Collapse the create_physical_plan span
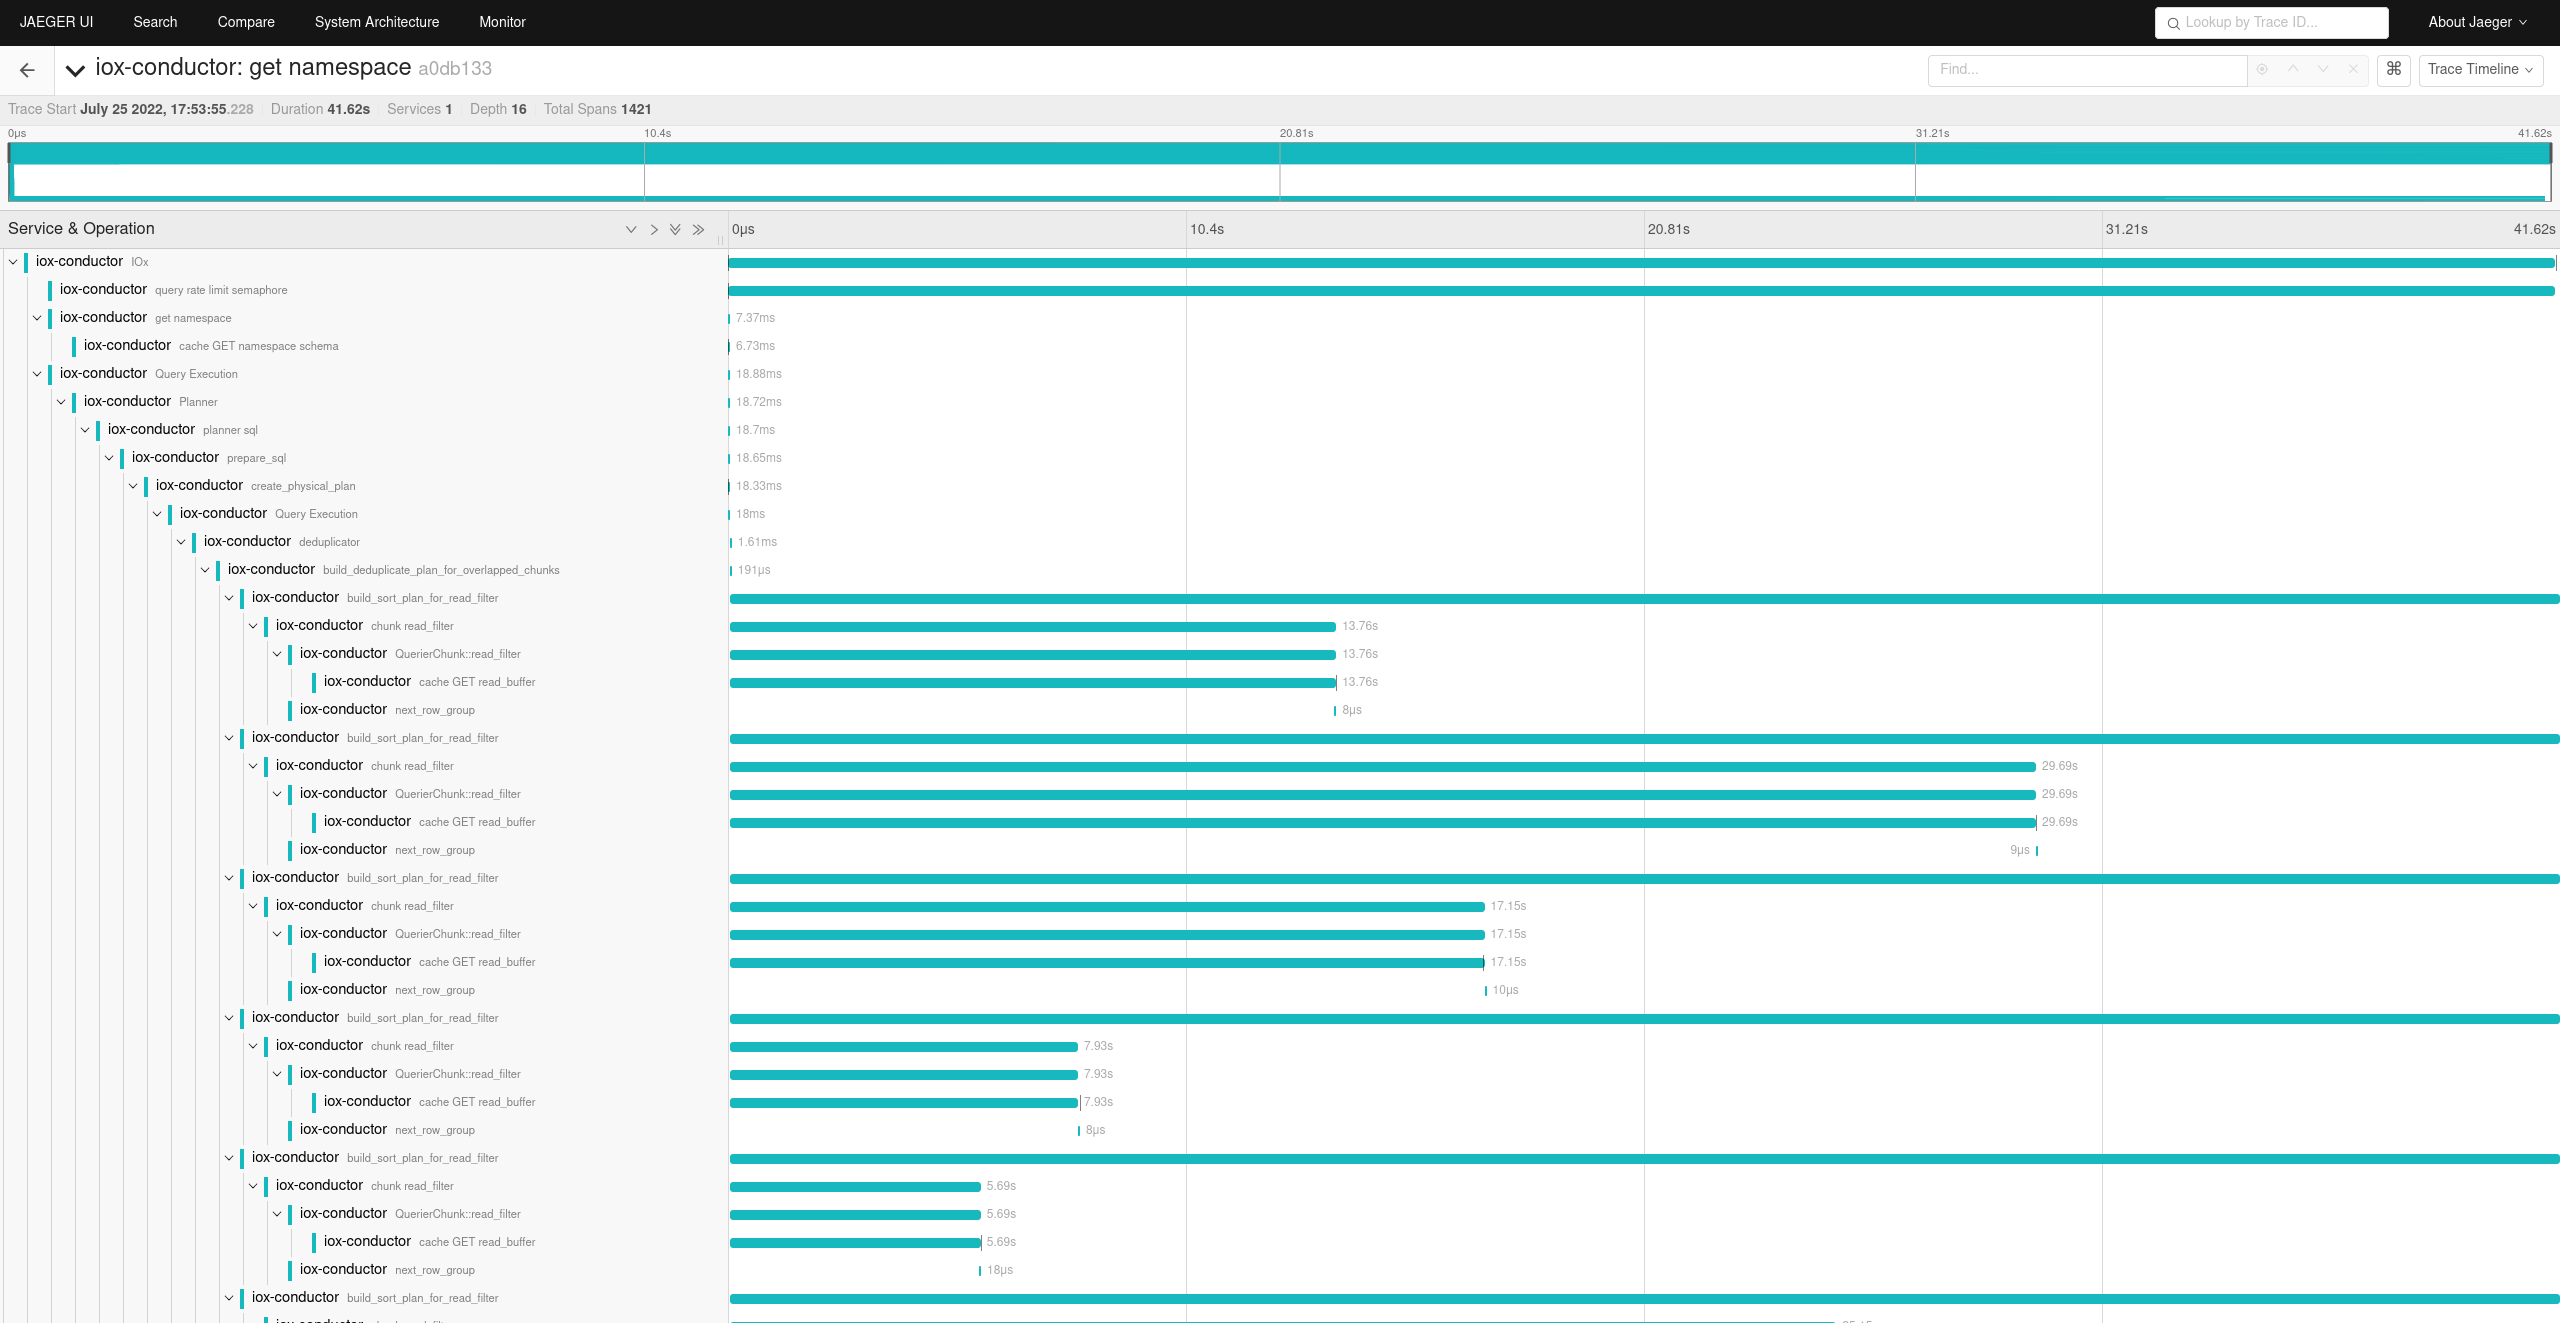The image size is (2560, 1323). click(133, 486)
